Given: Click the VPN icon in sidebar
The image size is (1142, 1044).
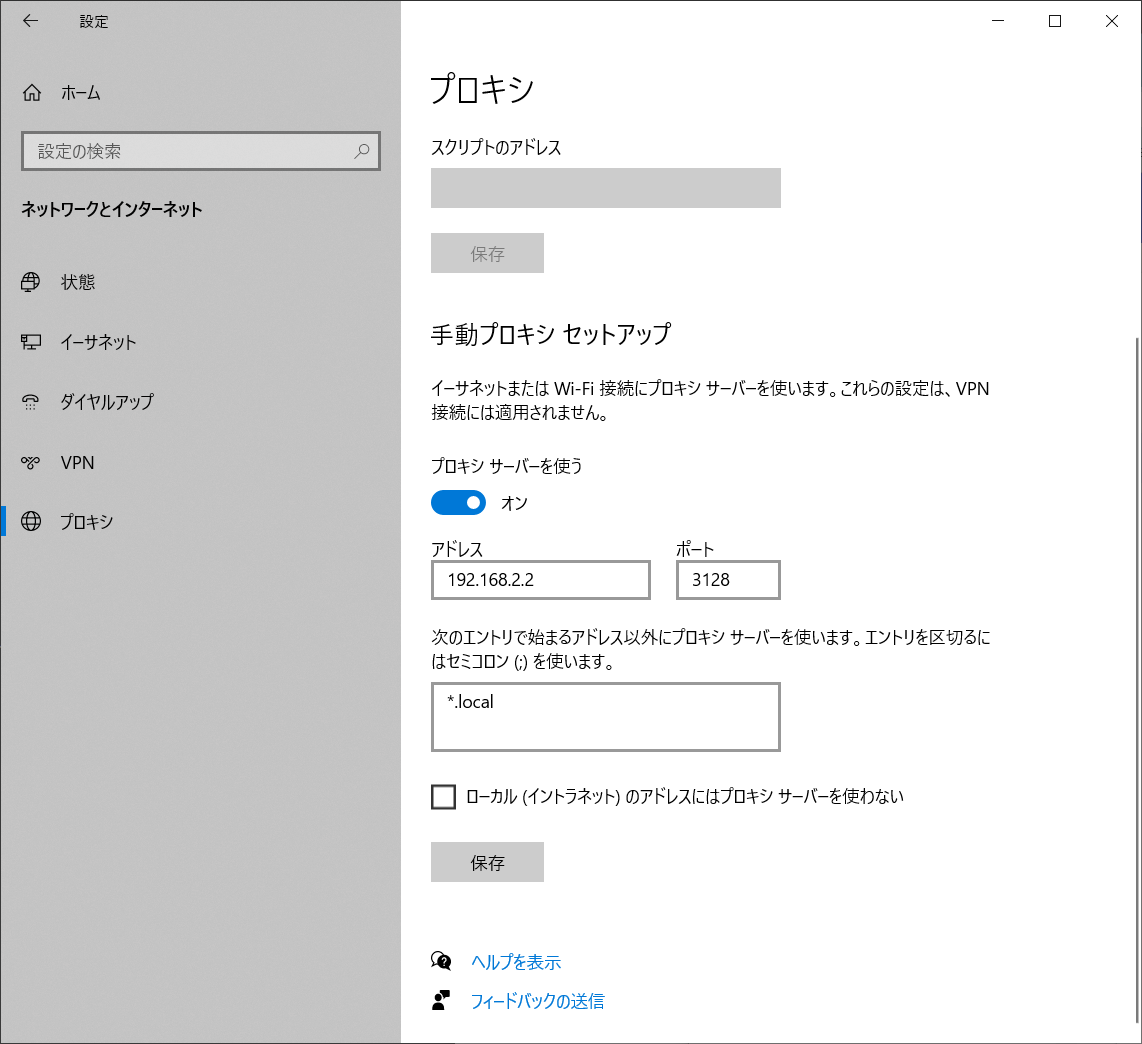Looking at the screenshot, I should pyautogui.click(x=31, y=462).
